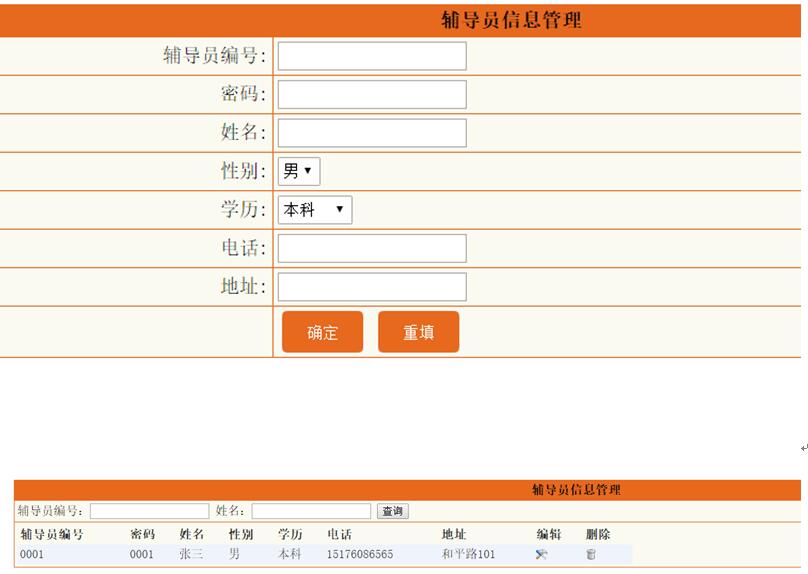Click the 删除 column header
Viewport: 808px width, 574px height.
(598, 534)
